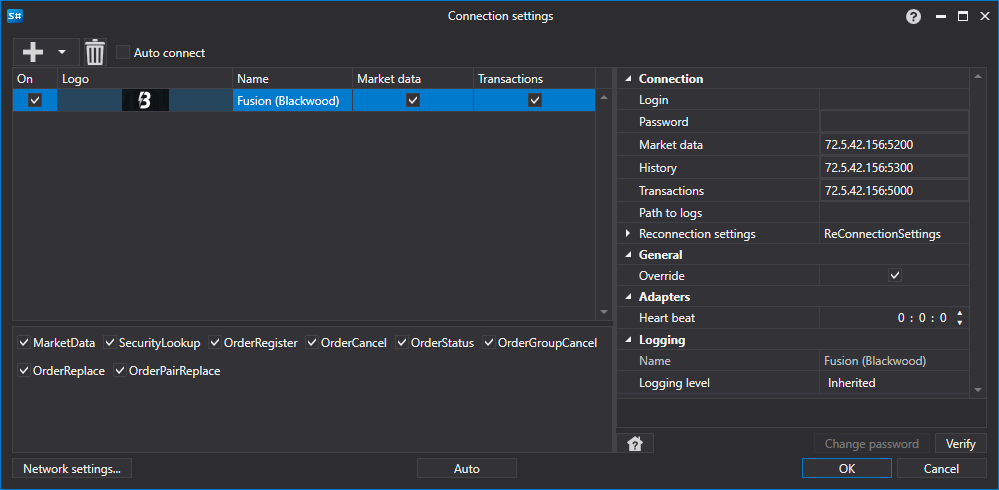This screenshot has width=999, height=490.
Task: Click connection list scroll up arrow
Action: [x=604, y=97]
